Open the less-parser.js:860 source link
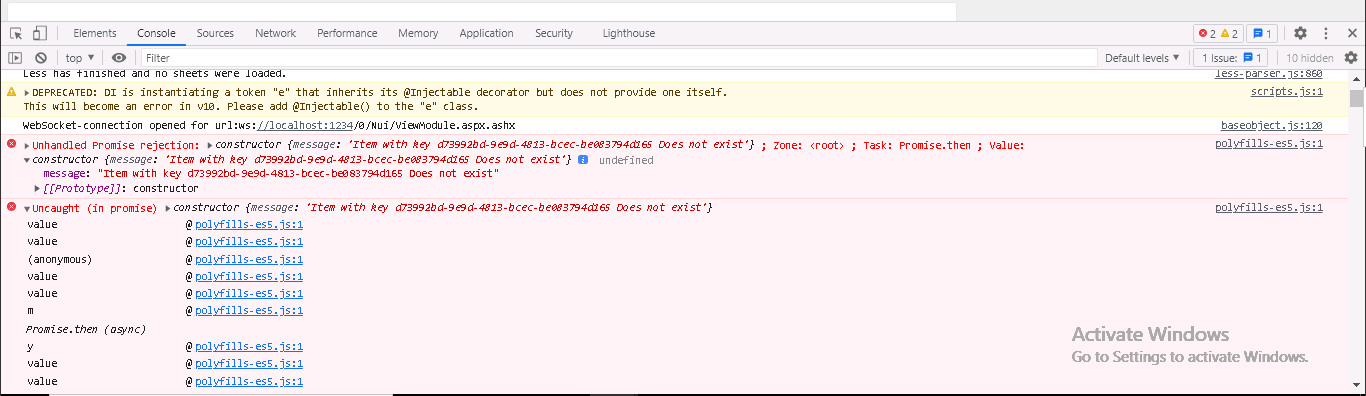This screenshot has width=1366, height=396. pos(1268,74)
